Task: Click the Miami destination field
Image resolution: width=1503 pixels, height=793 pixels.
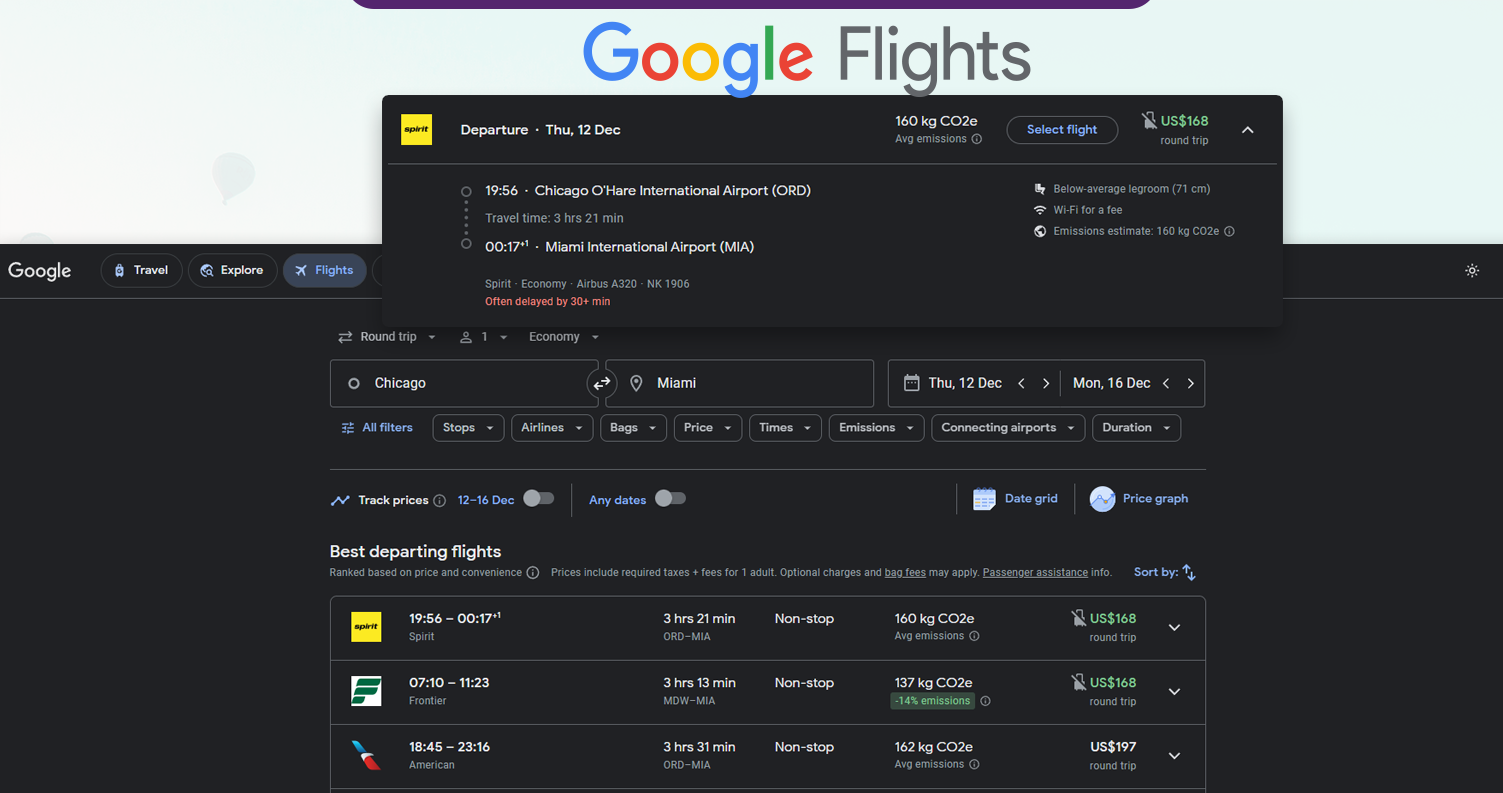Action: coord(740,383)
